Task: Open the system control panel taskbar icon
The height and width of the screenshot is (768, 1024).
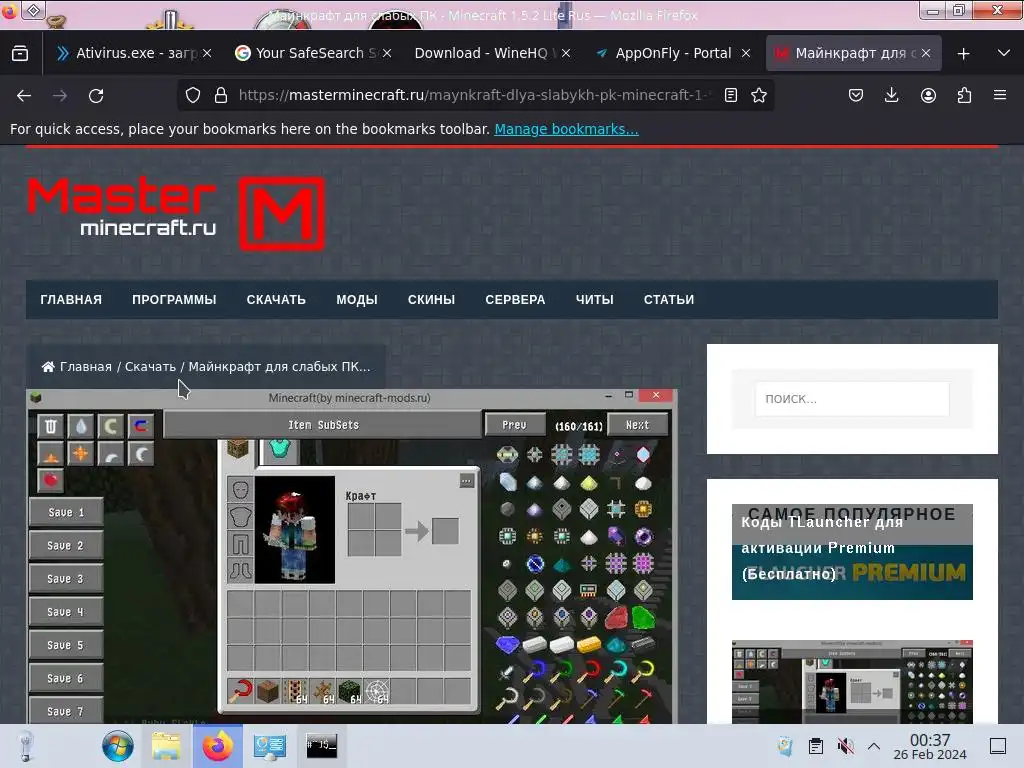Action: (270, 746)
